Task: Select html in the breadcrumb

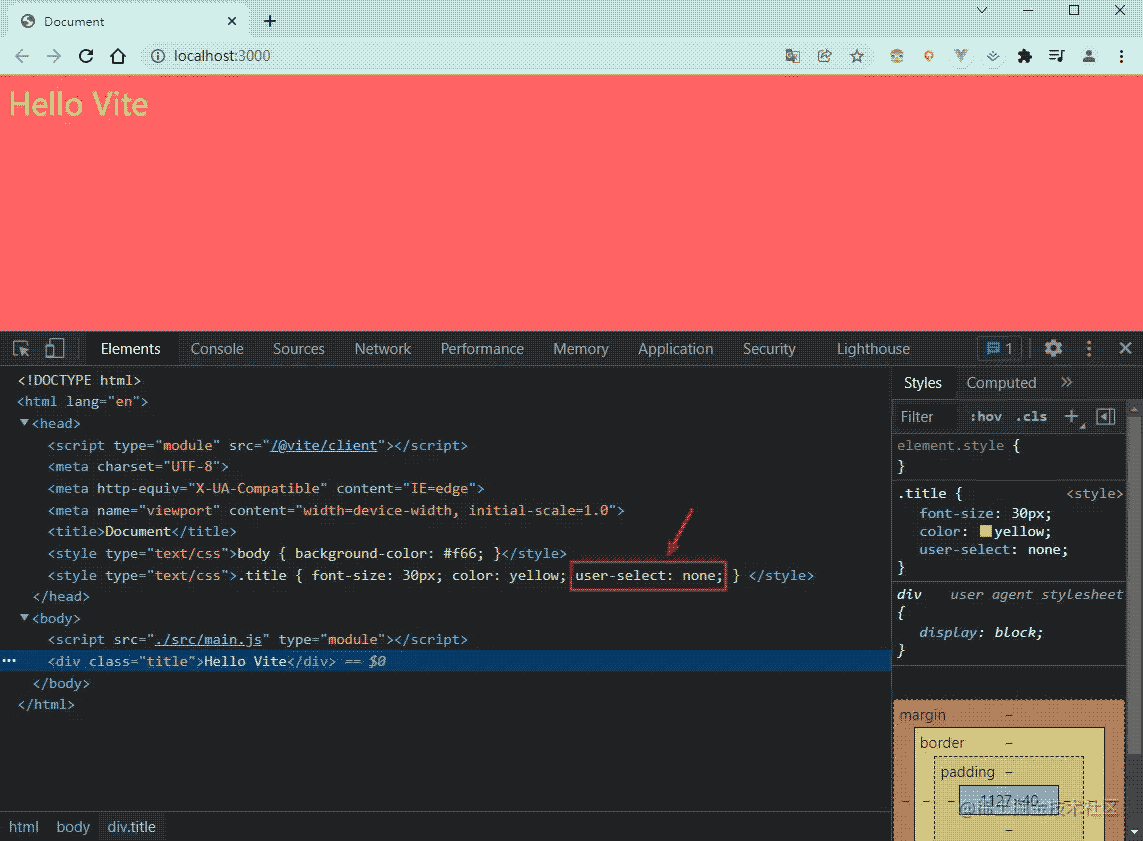Action: [24, 826]
